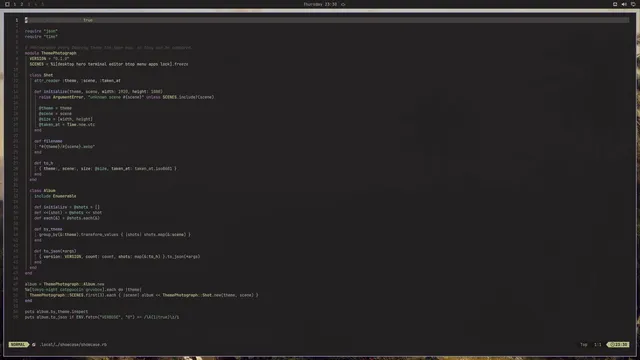Open the volume speaker icon
The image size is (640, 360).
click(x=624, y=4)
